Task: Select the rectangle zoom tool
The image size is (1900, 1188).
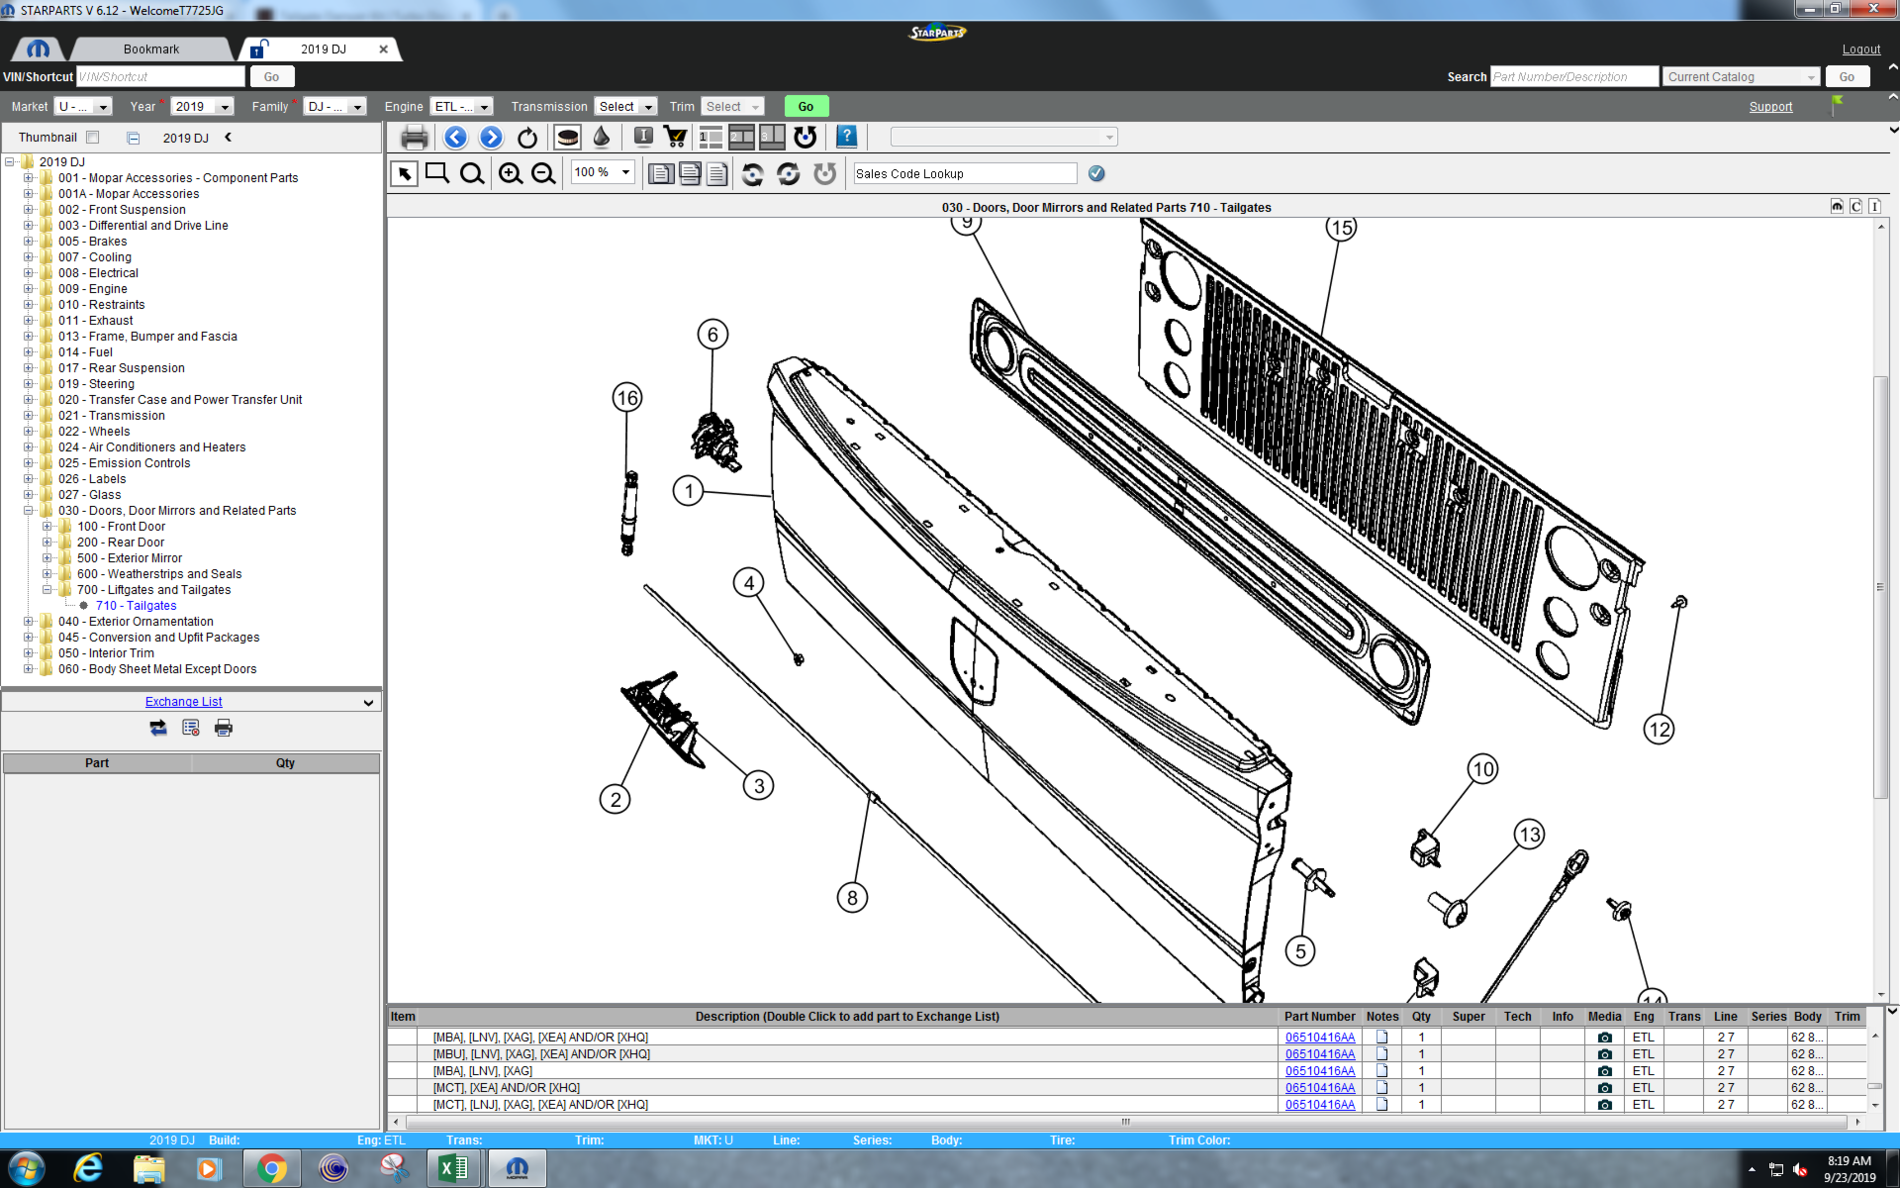Action: pyautogui.click(x=437, y=174)
